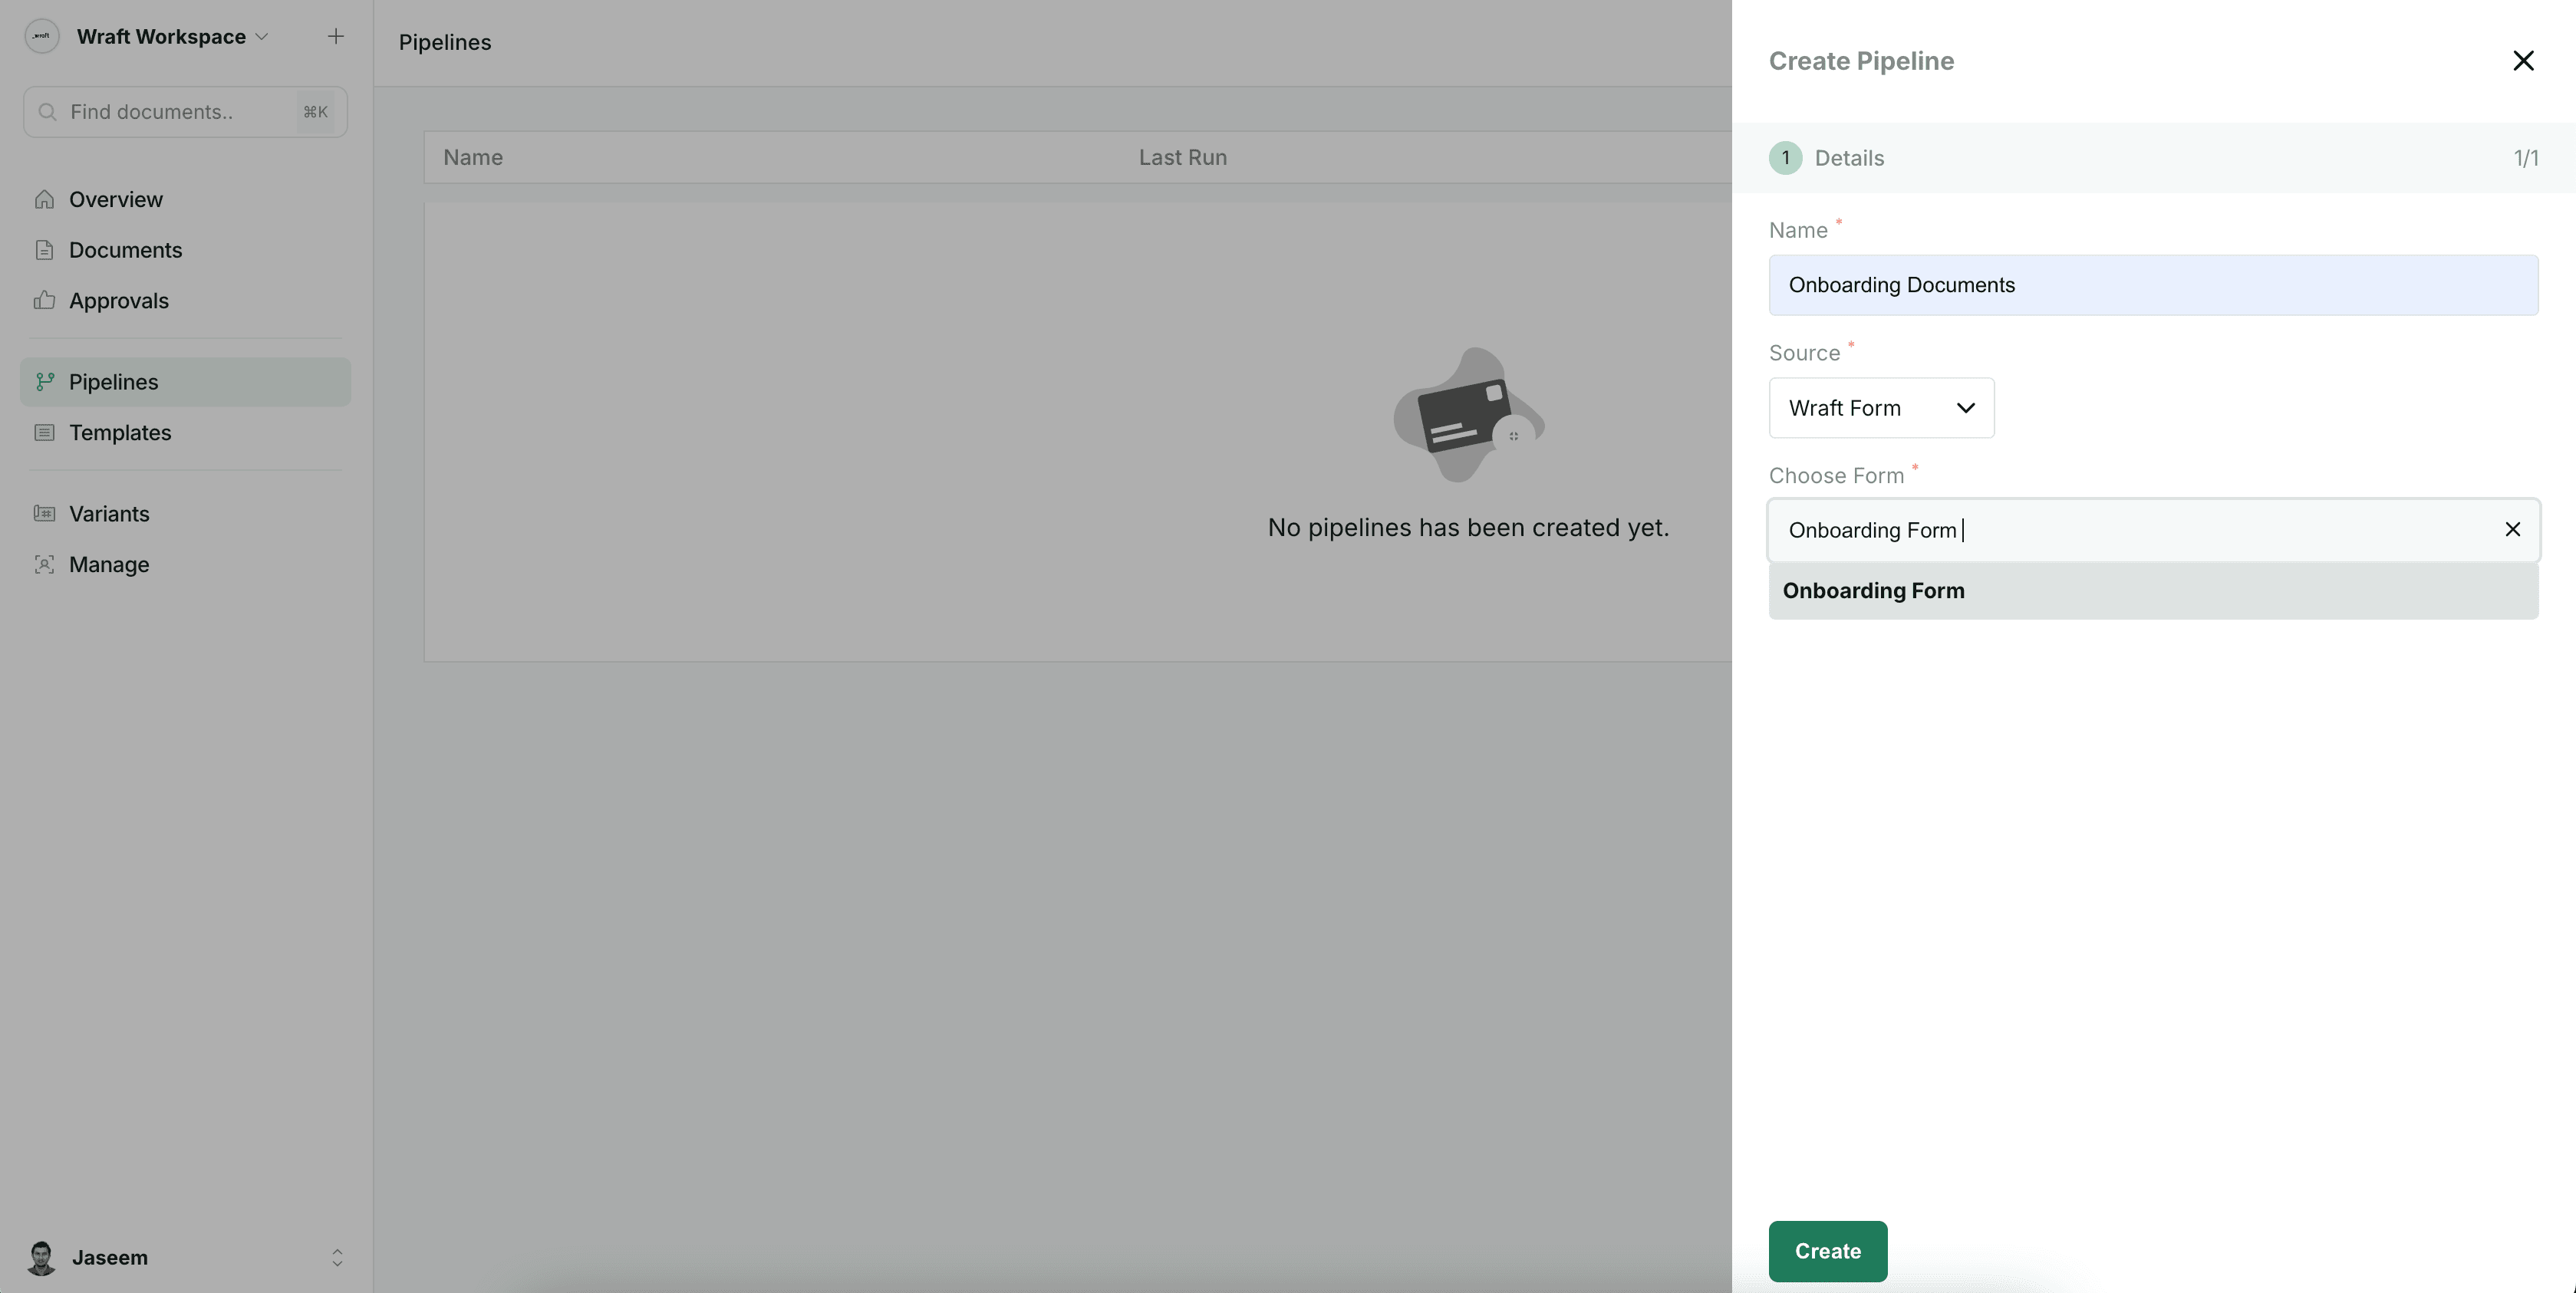Image resolution: width=2576 pixels, height=1293 pixels.
Task: Click the Manage user-frame icon
Action: click(x=44, y=564)
